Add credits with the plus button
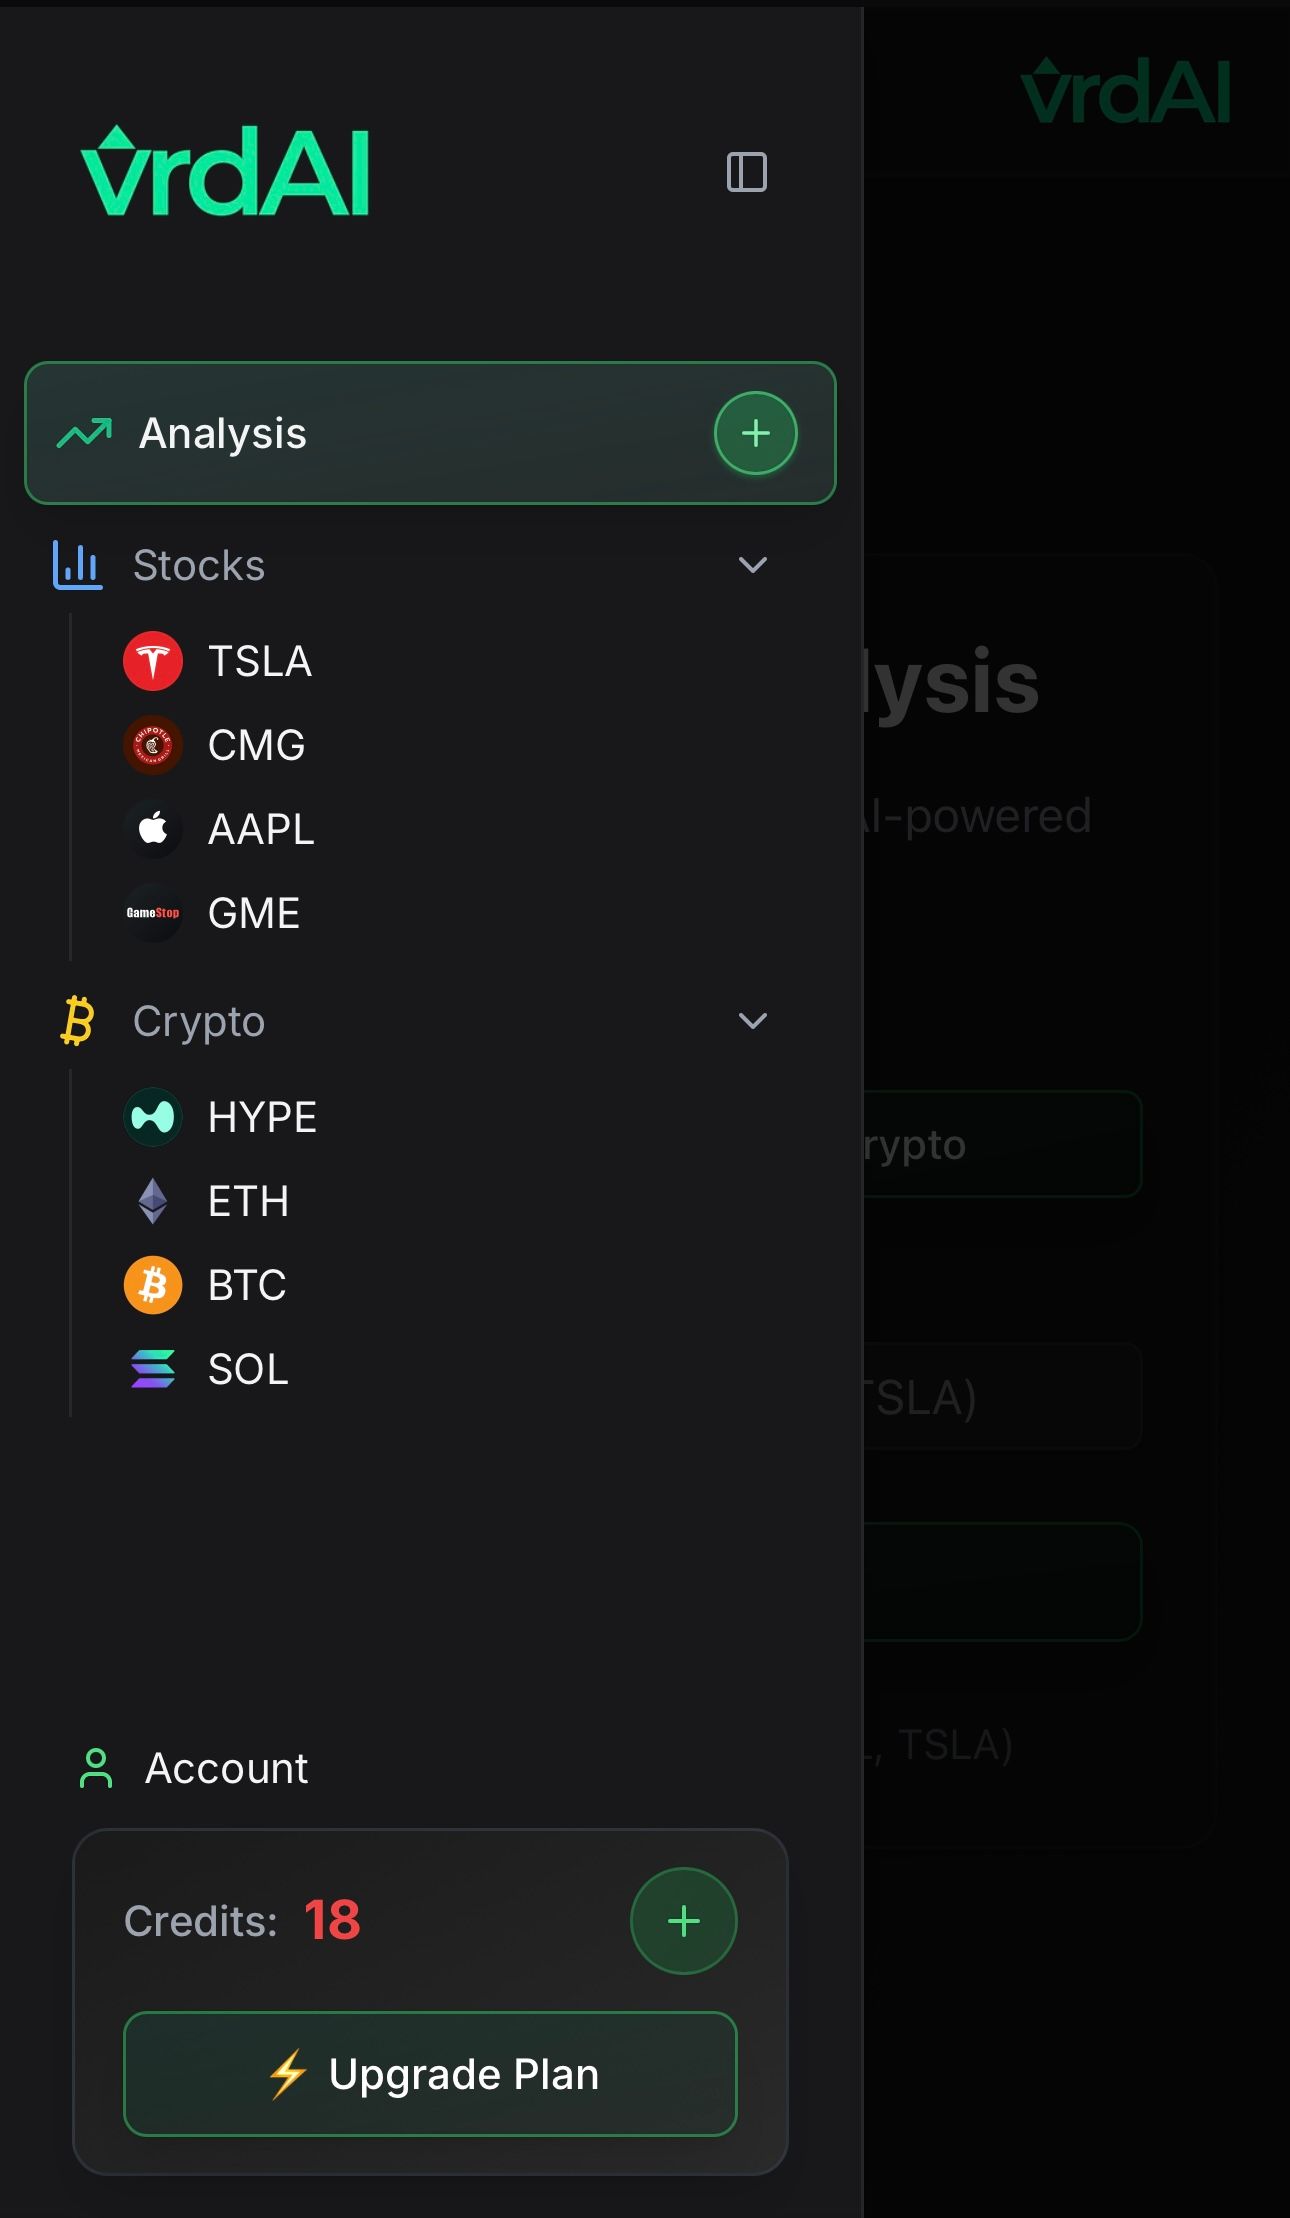This screenshot has height=2218, width=1290. pyautogui.click(x=683, y=1921)
